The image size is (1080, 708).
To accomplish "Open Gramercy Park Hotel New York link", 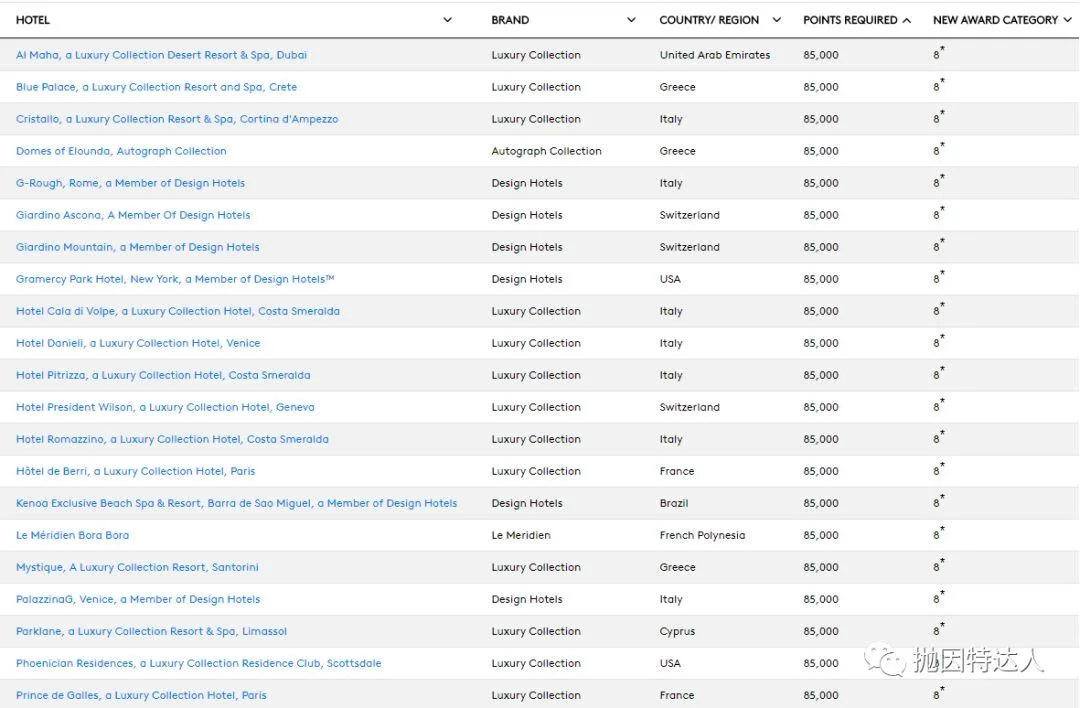I will pos(175,279).
